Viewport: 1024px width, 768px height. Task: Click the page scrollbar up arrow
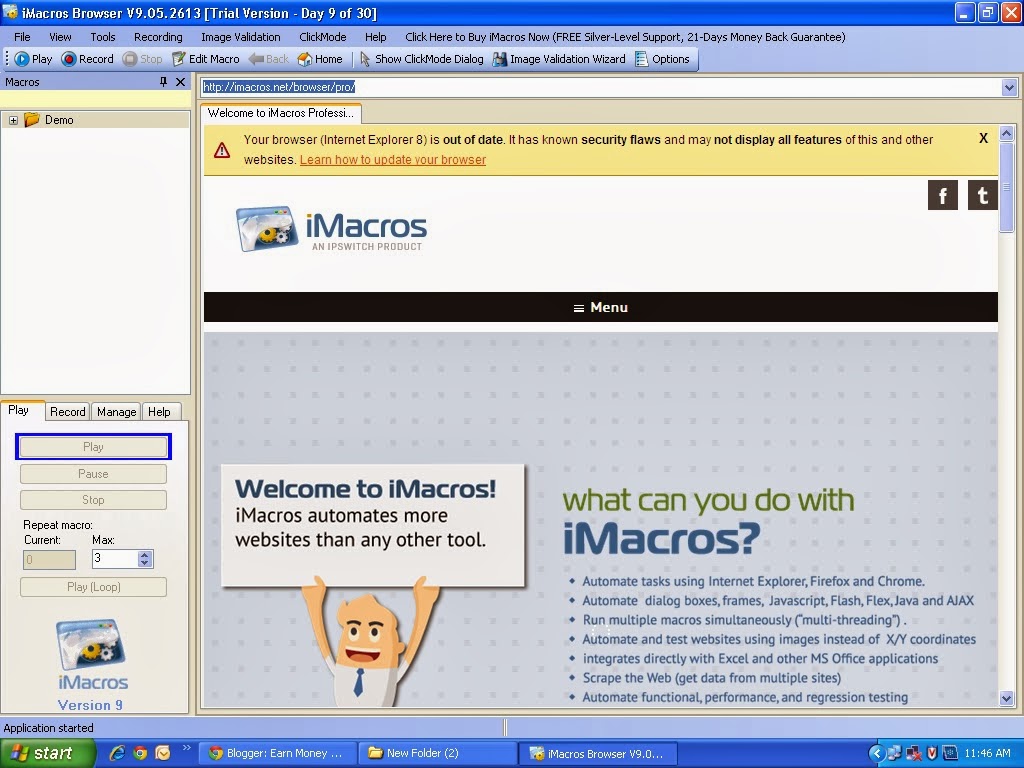coord(1006,133)
